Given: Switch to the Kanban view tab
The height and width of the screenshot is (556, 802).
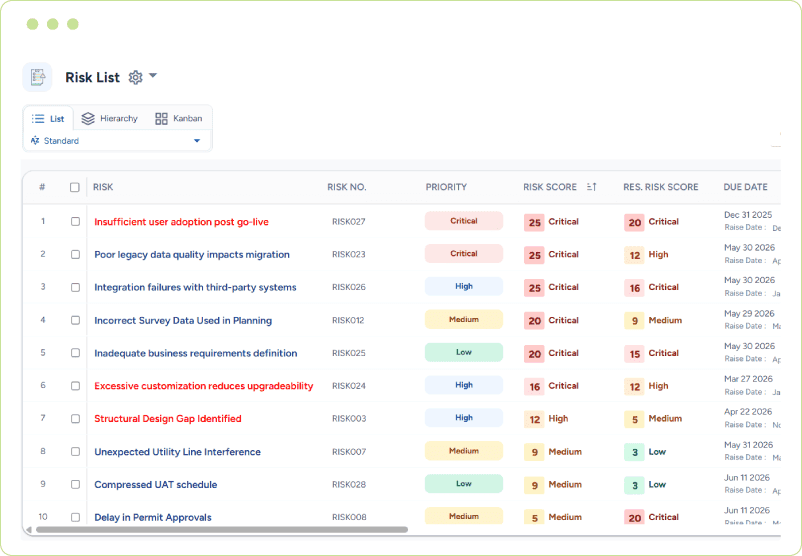Looking at the screenshot, I should click(179, 119).
